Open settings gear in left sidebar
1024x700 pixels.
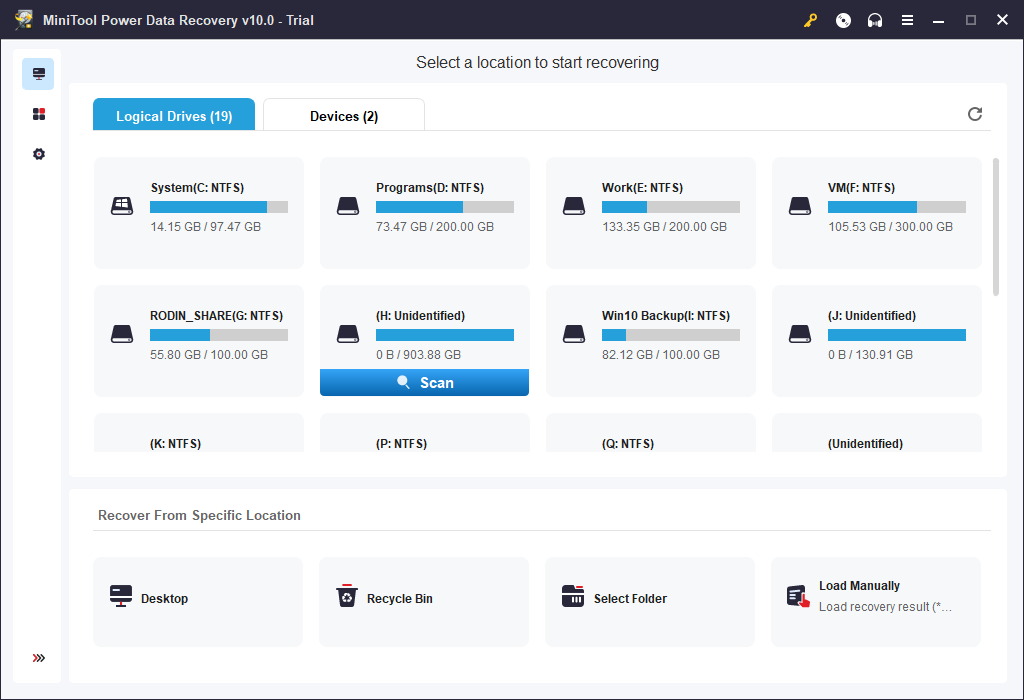coord(39,154)
